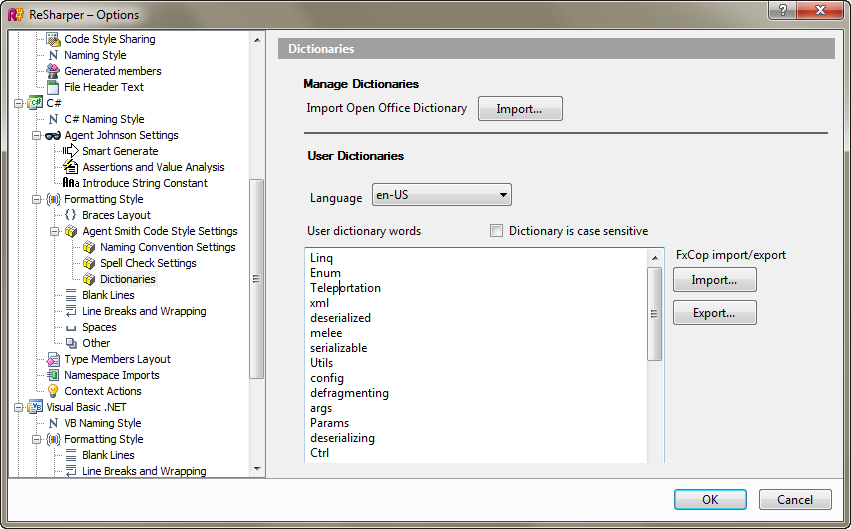
Task: Click the C# Blank Lines icon
Action: [71, 295]
